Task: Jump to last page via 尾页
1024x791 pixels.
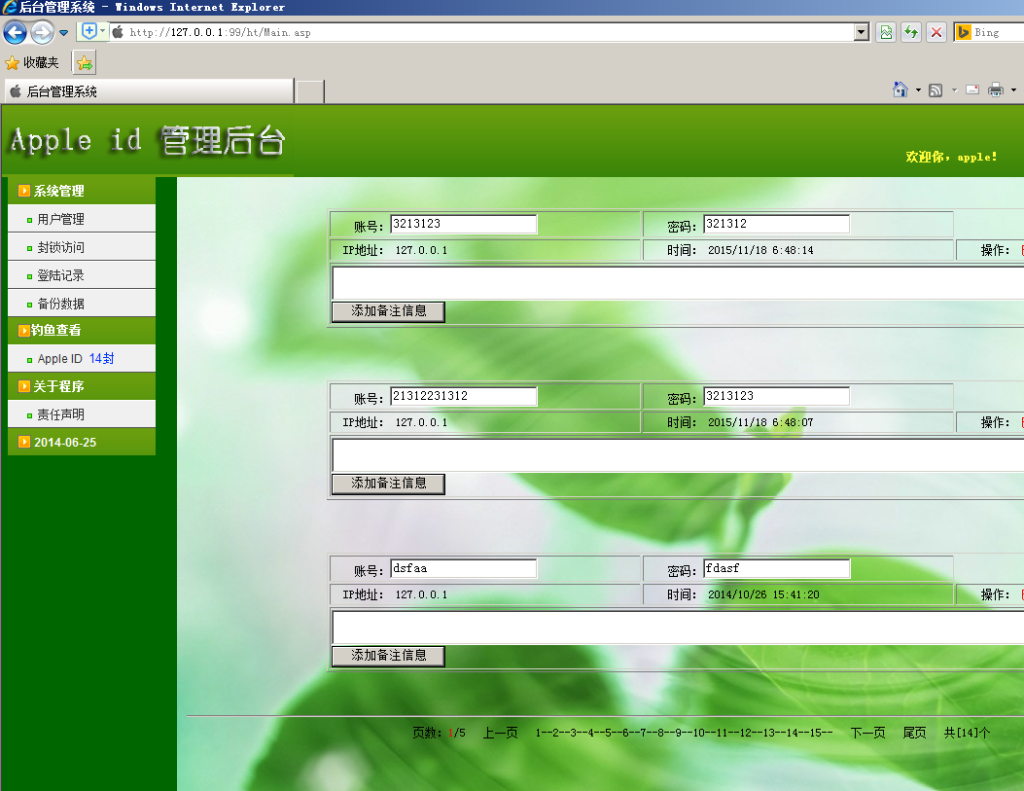Action: click(x=914, y=733)
